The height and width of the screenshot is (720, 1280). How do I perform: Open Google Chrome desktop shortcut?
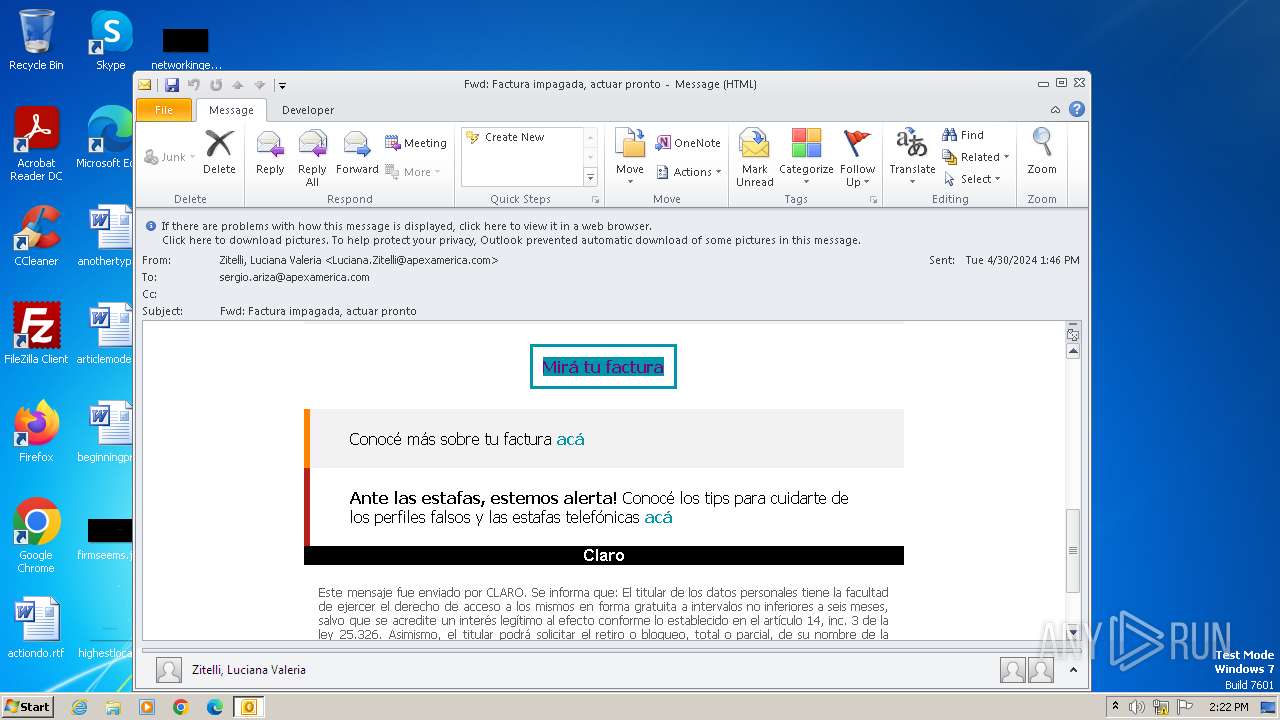point(36,536)
